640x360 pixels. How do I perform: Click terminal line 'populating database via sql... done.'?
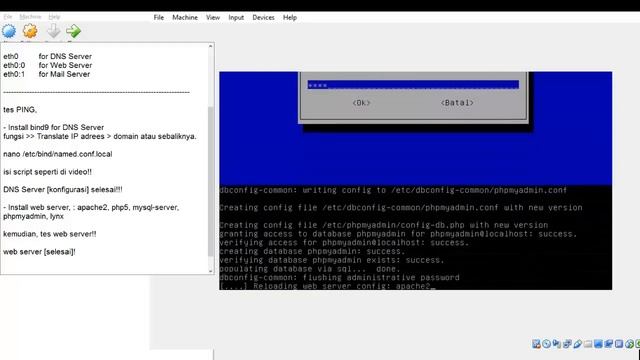(x=310, y=269)
